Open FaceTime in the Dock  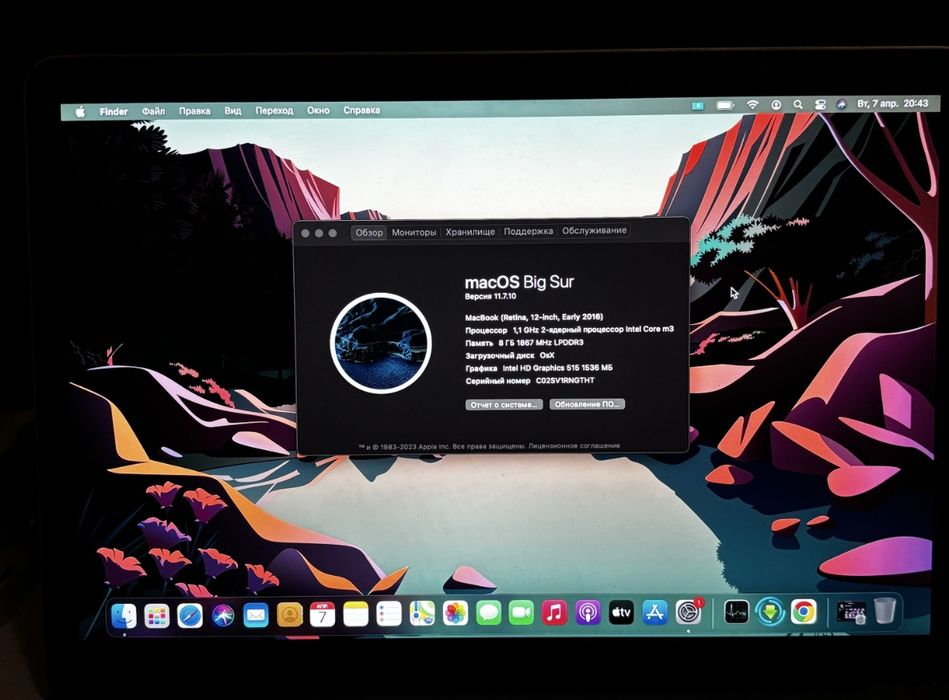[x=521, y=613]
